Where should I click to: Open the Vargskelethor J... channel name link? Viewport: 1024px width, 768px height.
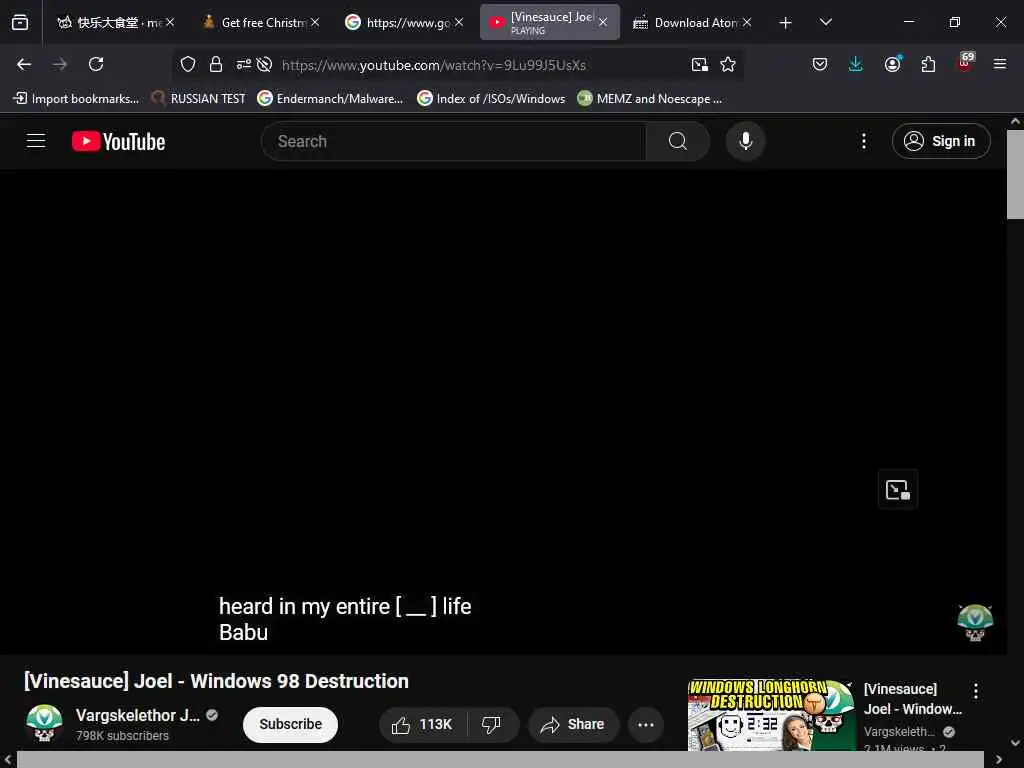coord(138,715)
